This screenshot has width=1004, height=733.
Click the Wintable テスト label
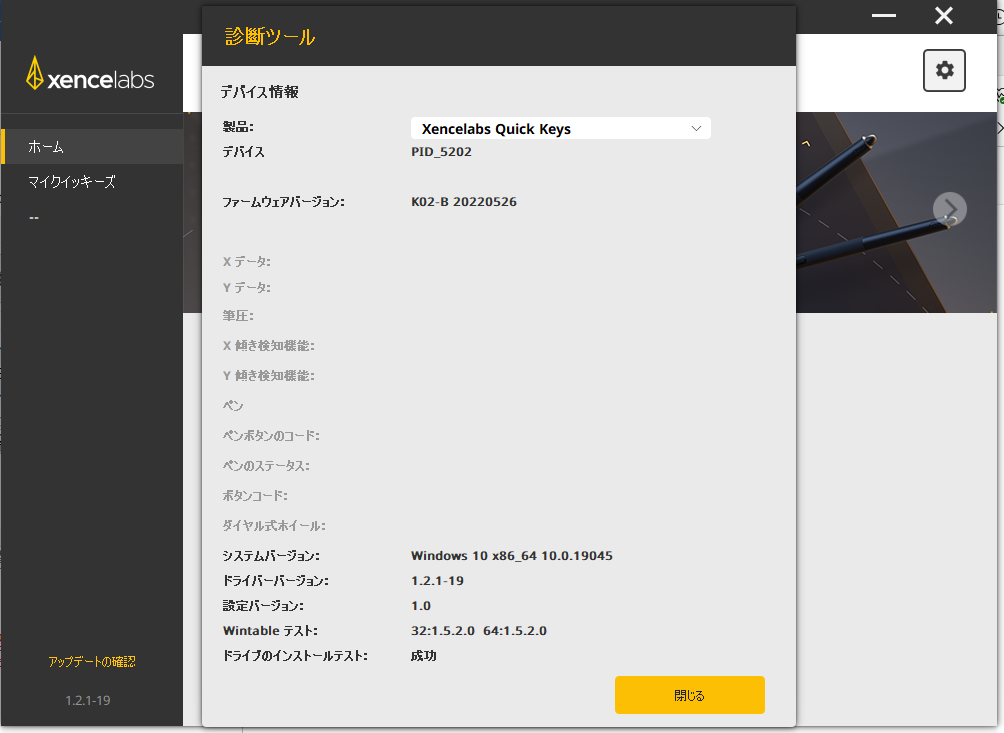[x=270, y=631]
